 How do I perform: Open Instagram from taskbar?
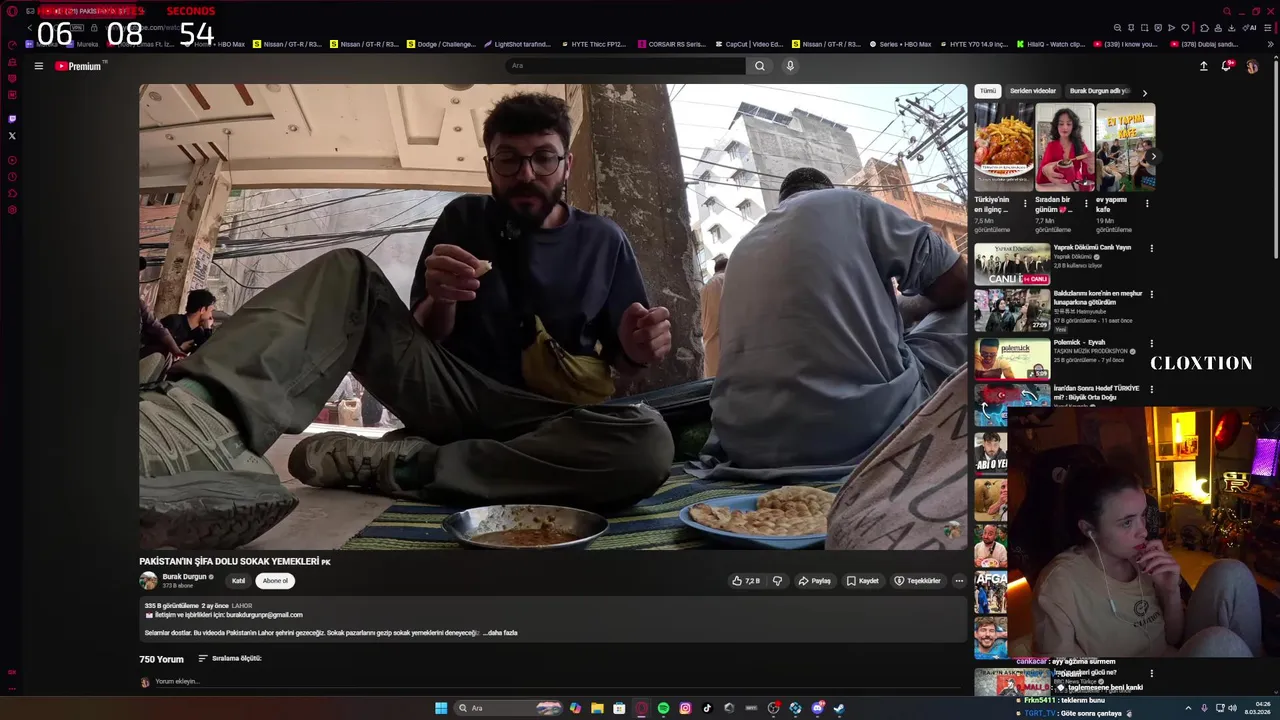[685, 708]
